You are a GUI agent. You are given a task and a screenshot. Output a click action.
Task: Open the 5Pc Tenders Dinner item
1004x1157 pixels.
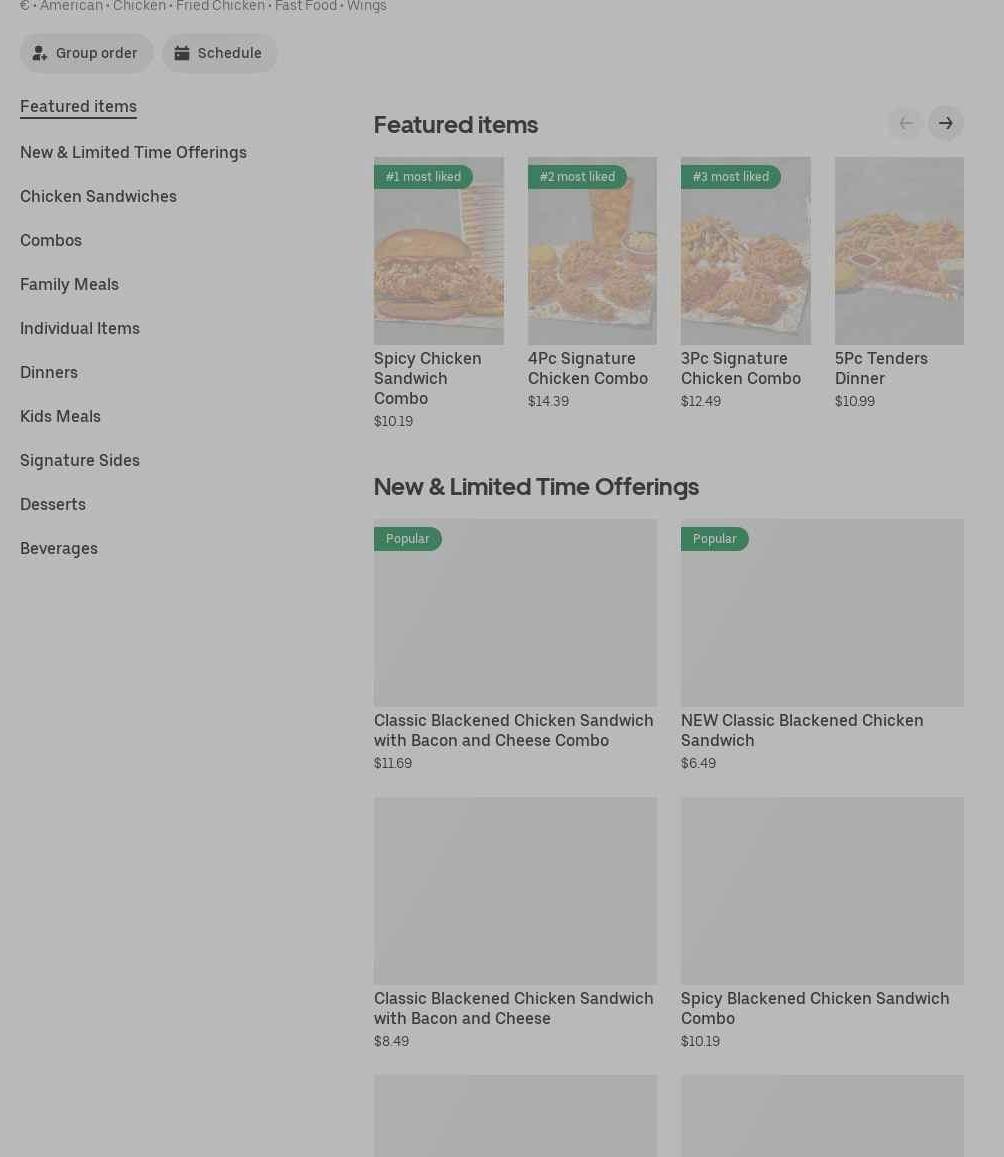pyautogui.click(x=898, y=251)
